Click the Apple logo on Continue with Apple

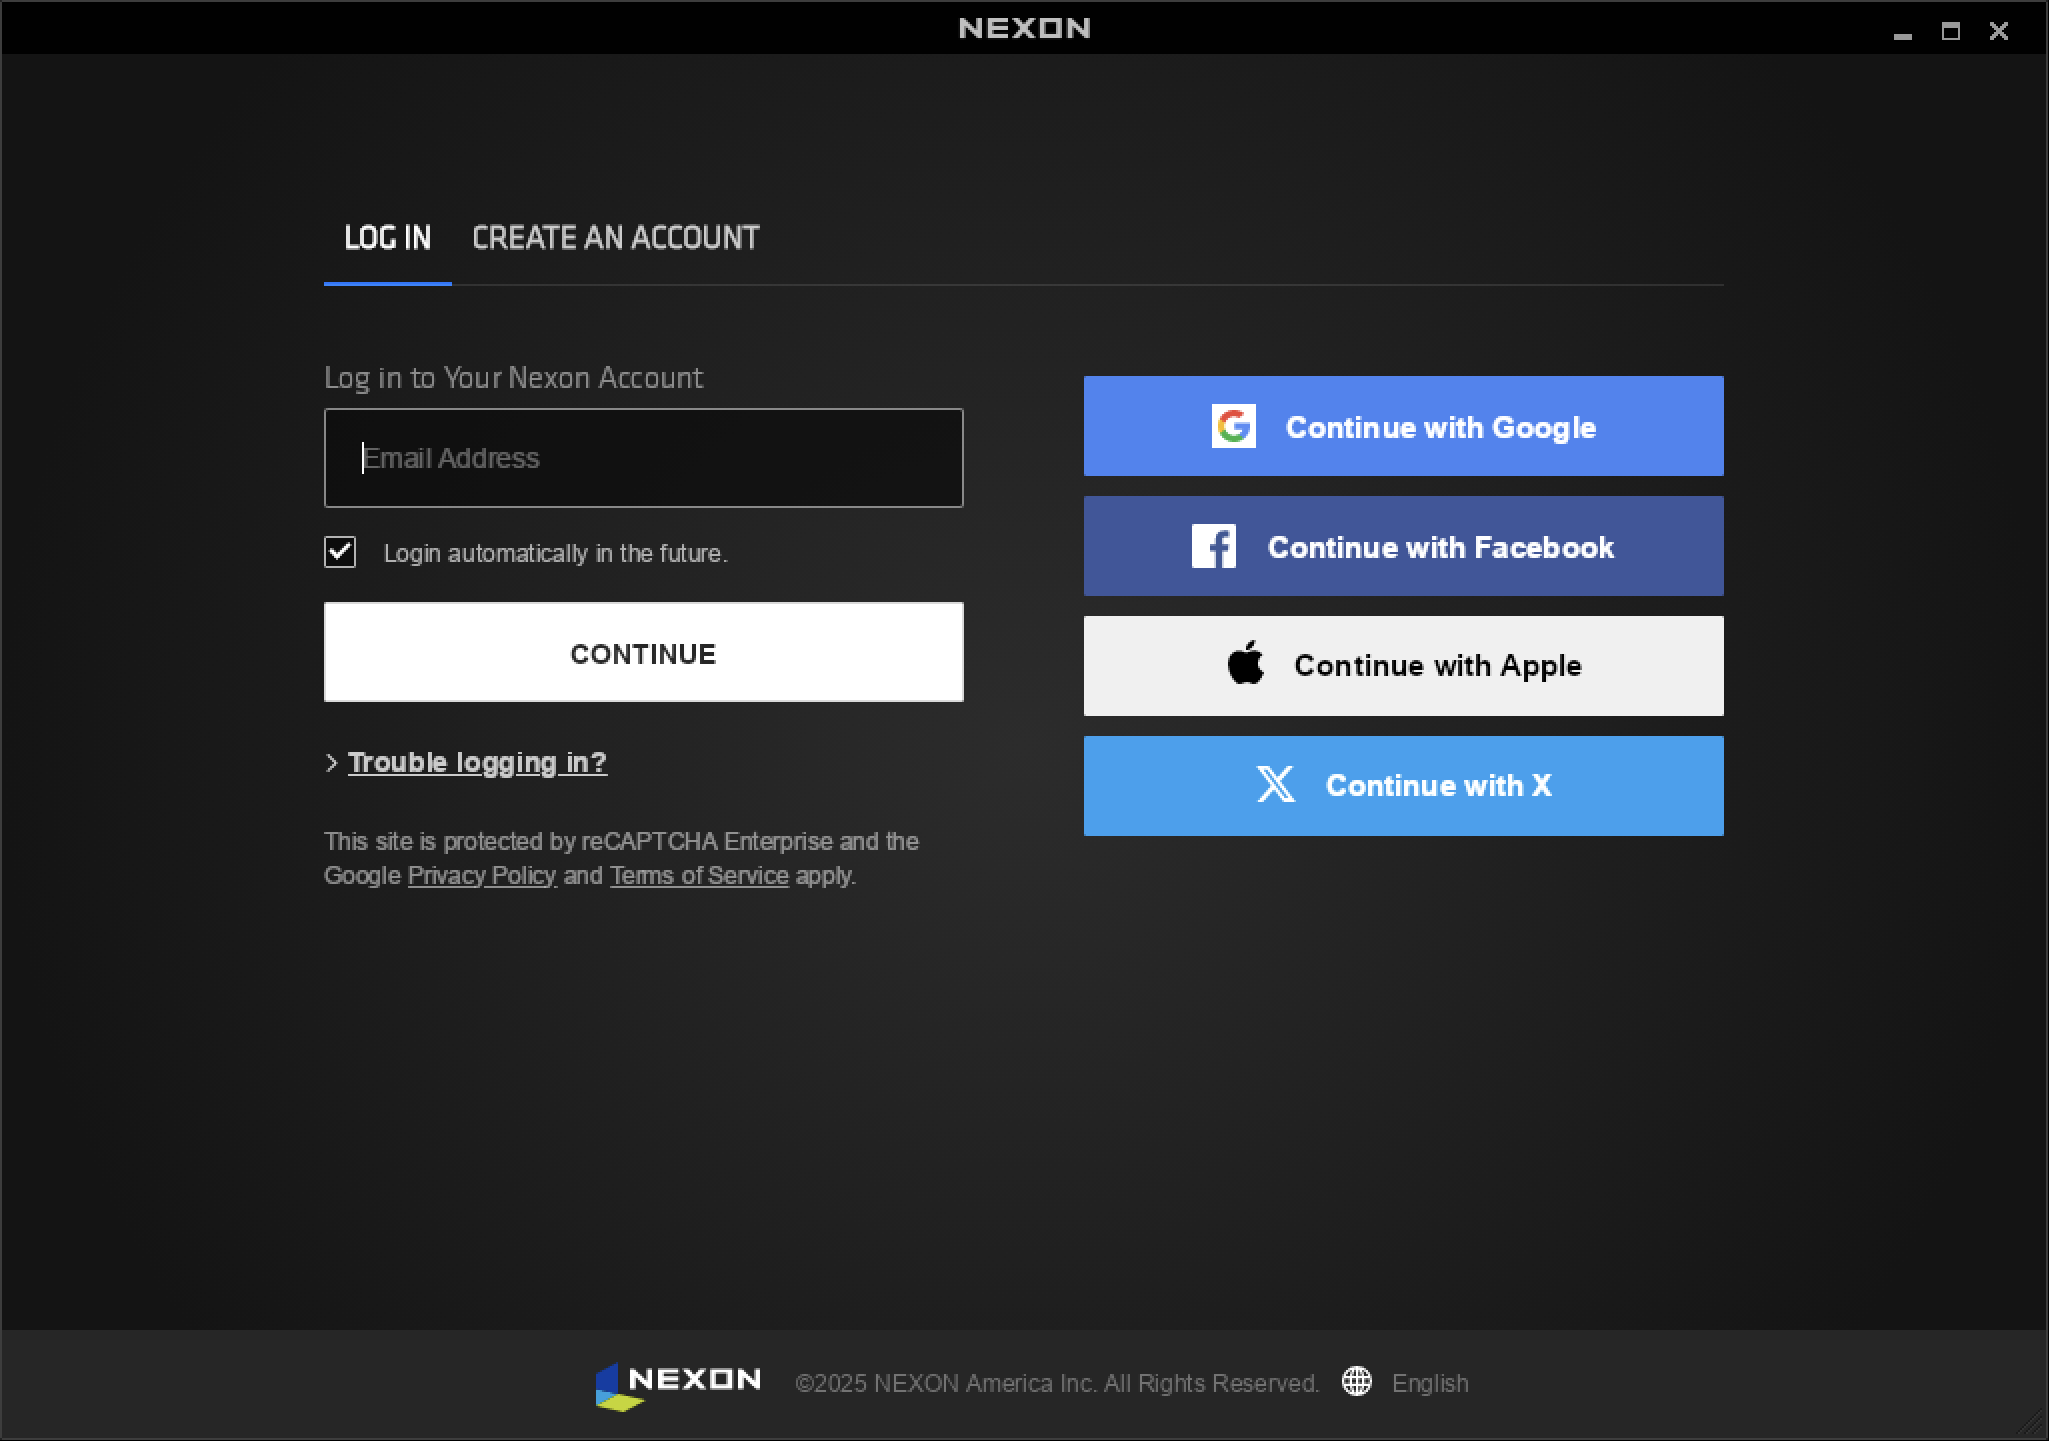click(x=1245, y=665)
